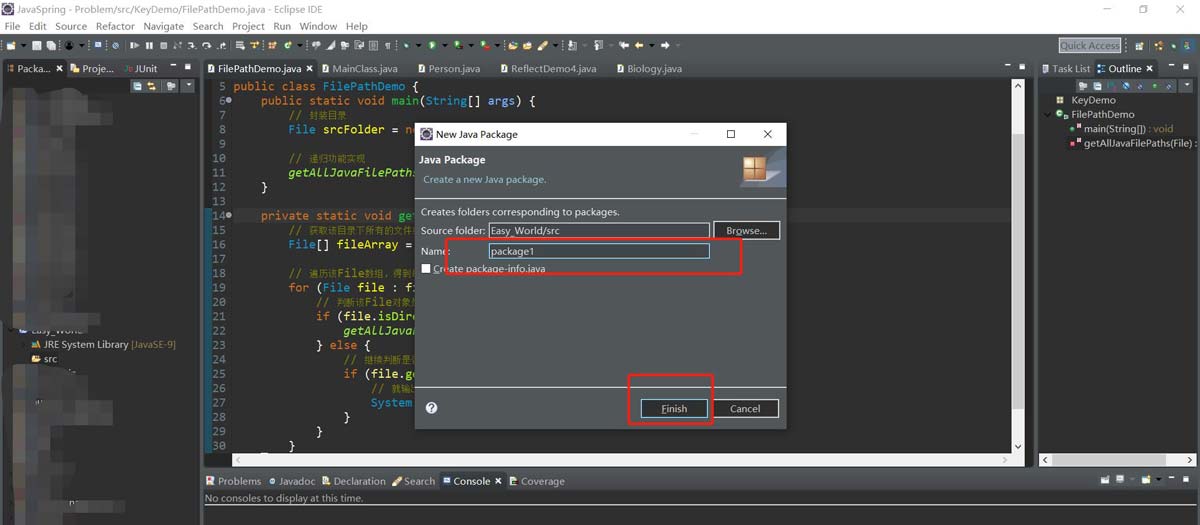Toggle Hide Local Types in Outline toolbar
1200x525 pixels.
click(1169, 86)
